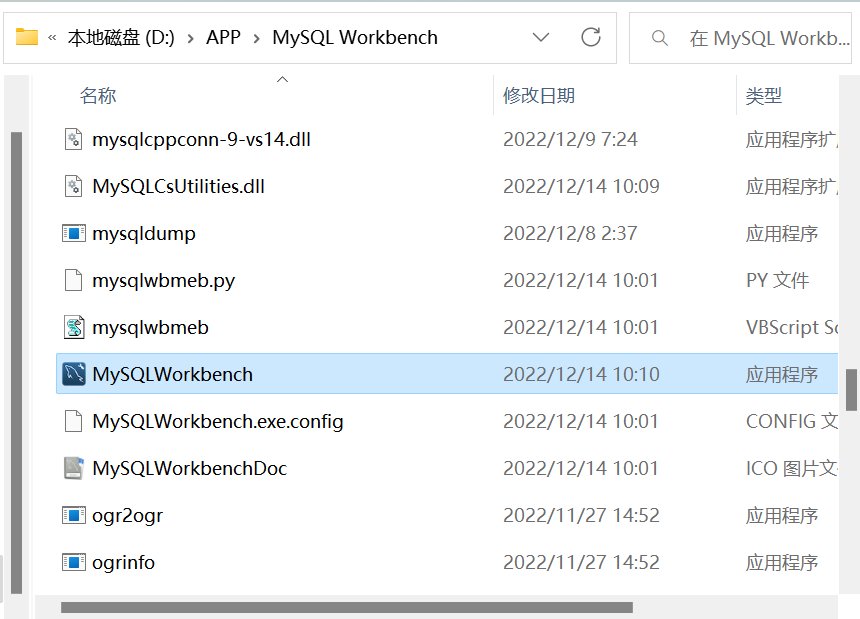Click the MySQL Workbench breadcrumb

point(355,37)
